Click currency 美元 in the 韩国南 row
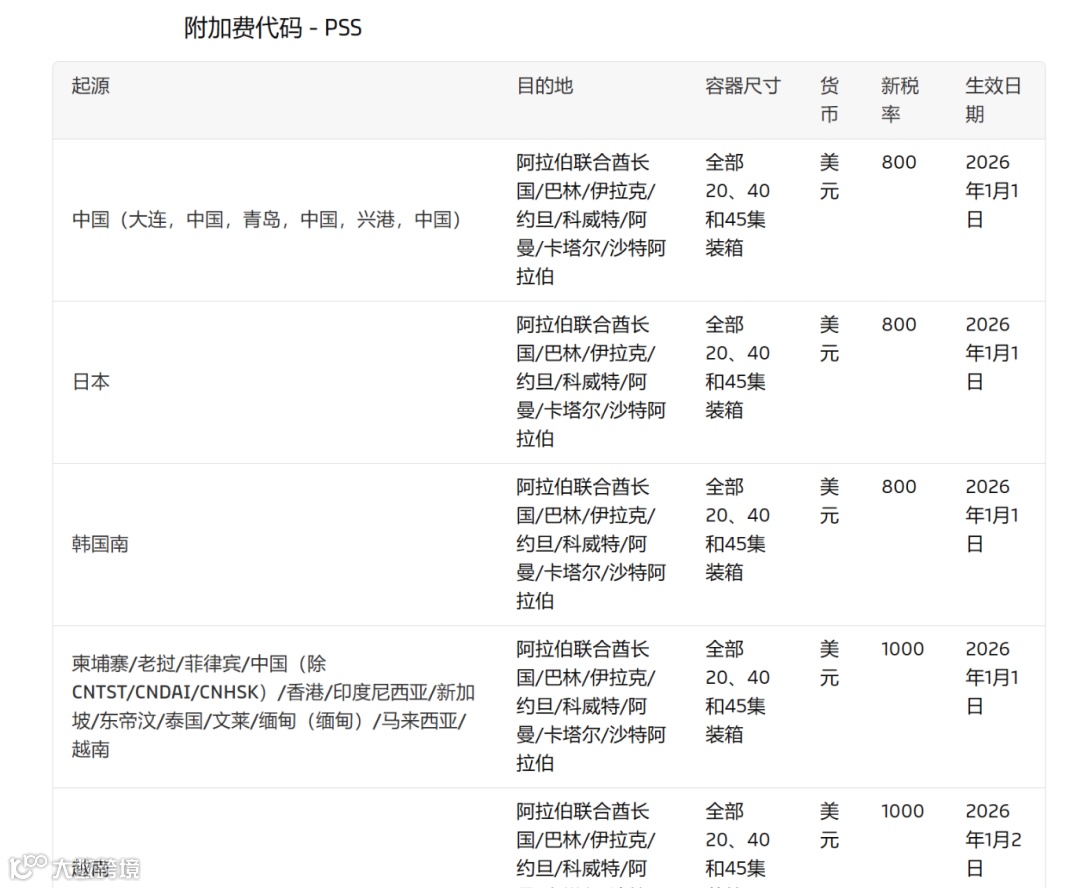The height and width of the screenshot is (888, 1080). (x=829, y=502)
